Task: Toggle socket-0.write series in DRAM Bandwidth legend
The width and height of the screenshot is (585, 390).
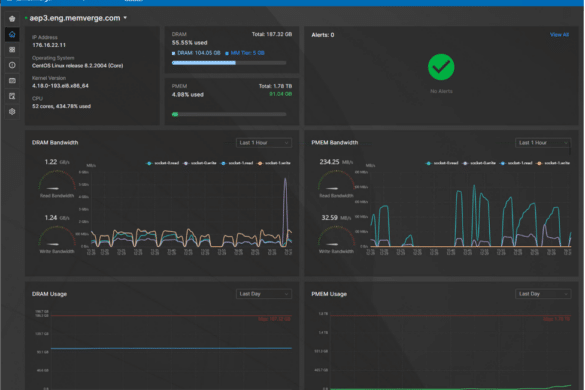Action: [x=200, y=163]
